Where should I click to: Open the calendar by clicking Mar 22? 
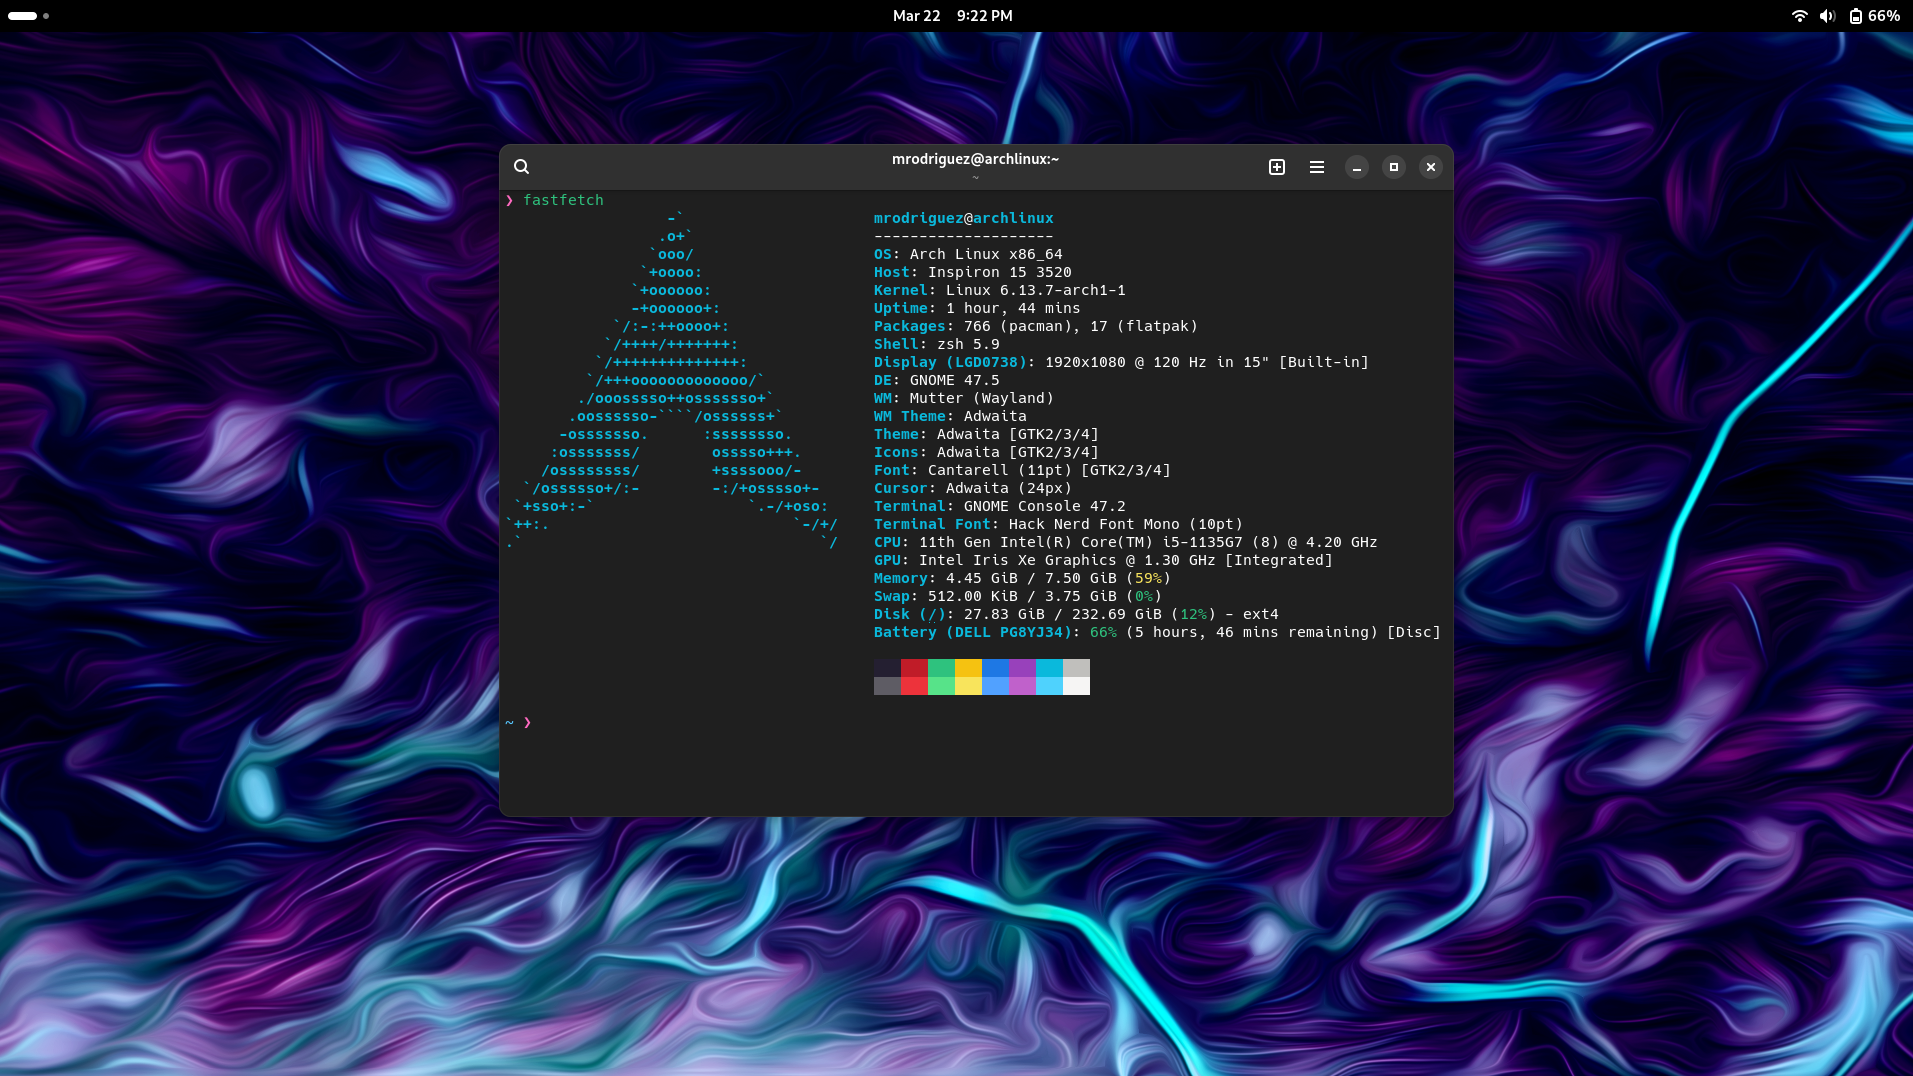click(916, 15)
